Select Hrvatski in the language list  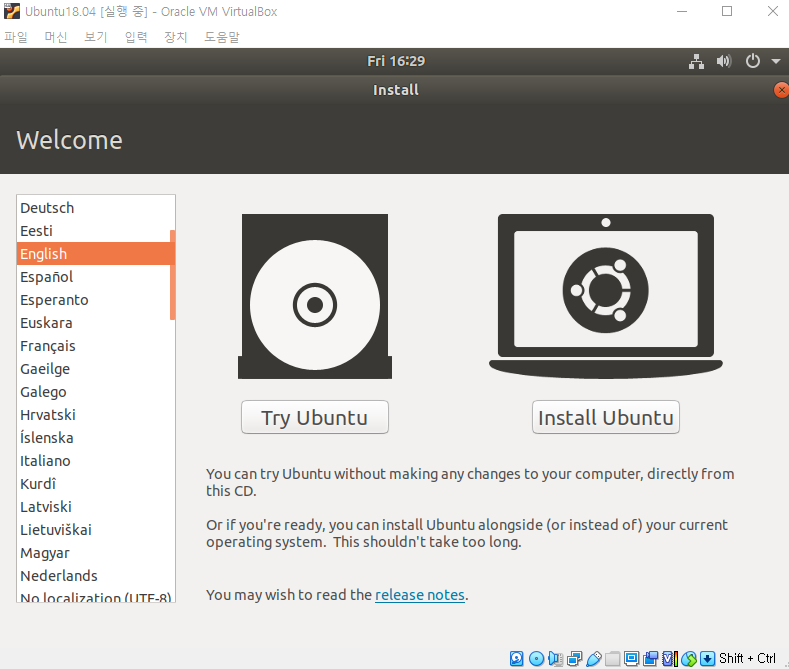coord(94,415)
